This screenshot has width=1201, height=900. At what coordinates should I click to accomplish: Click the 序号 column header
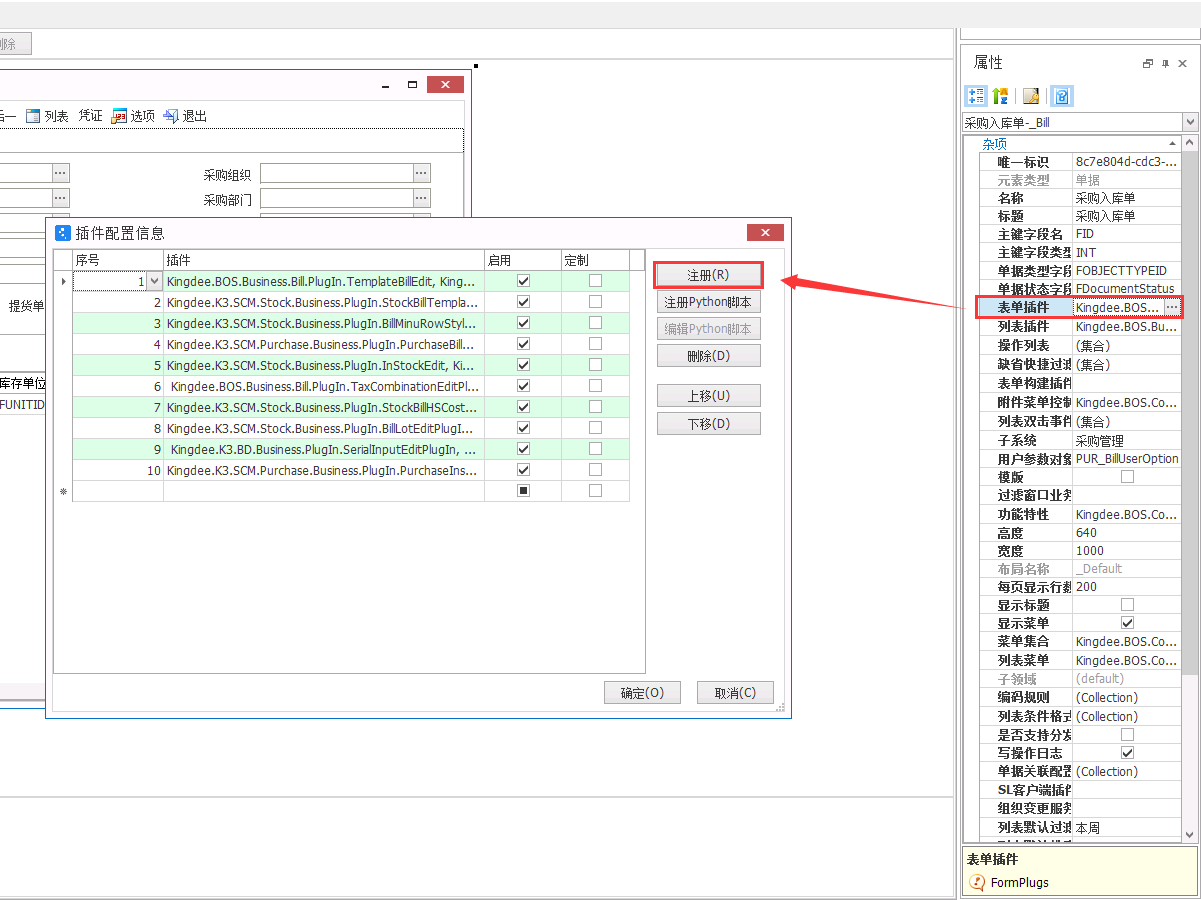(118, 260)
